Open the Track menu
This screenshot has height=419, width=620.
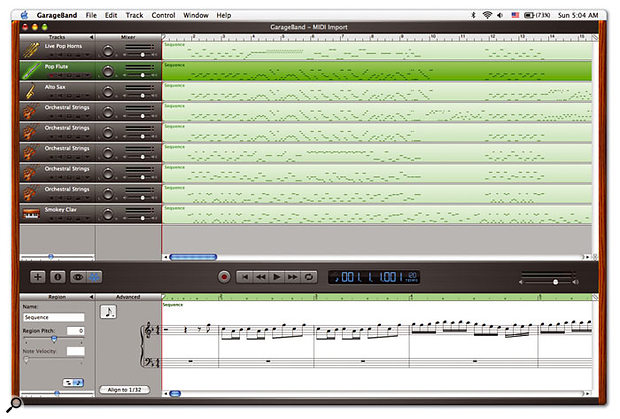[x=134, y=15]
